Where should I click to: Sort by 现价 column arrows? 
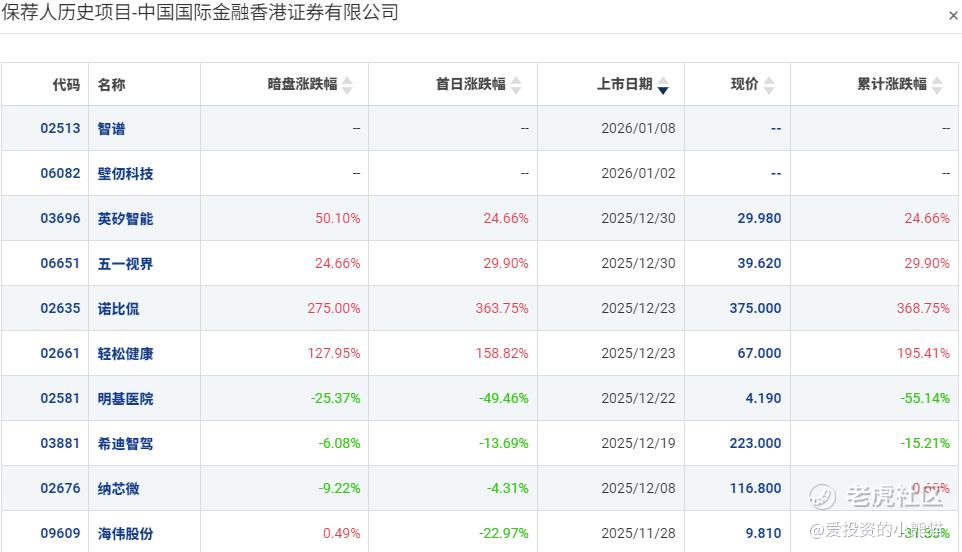[769, 85]
